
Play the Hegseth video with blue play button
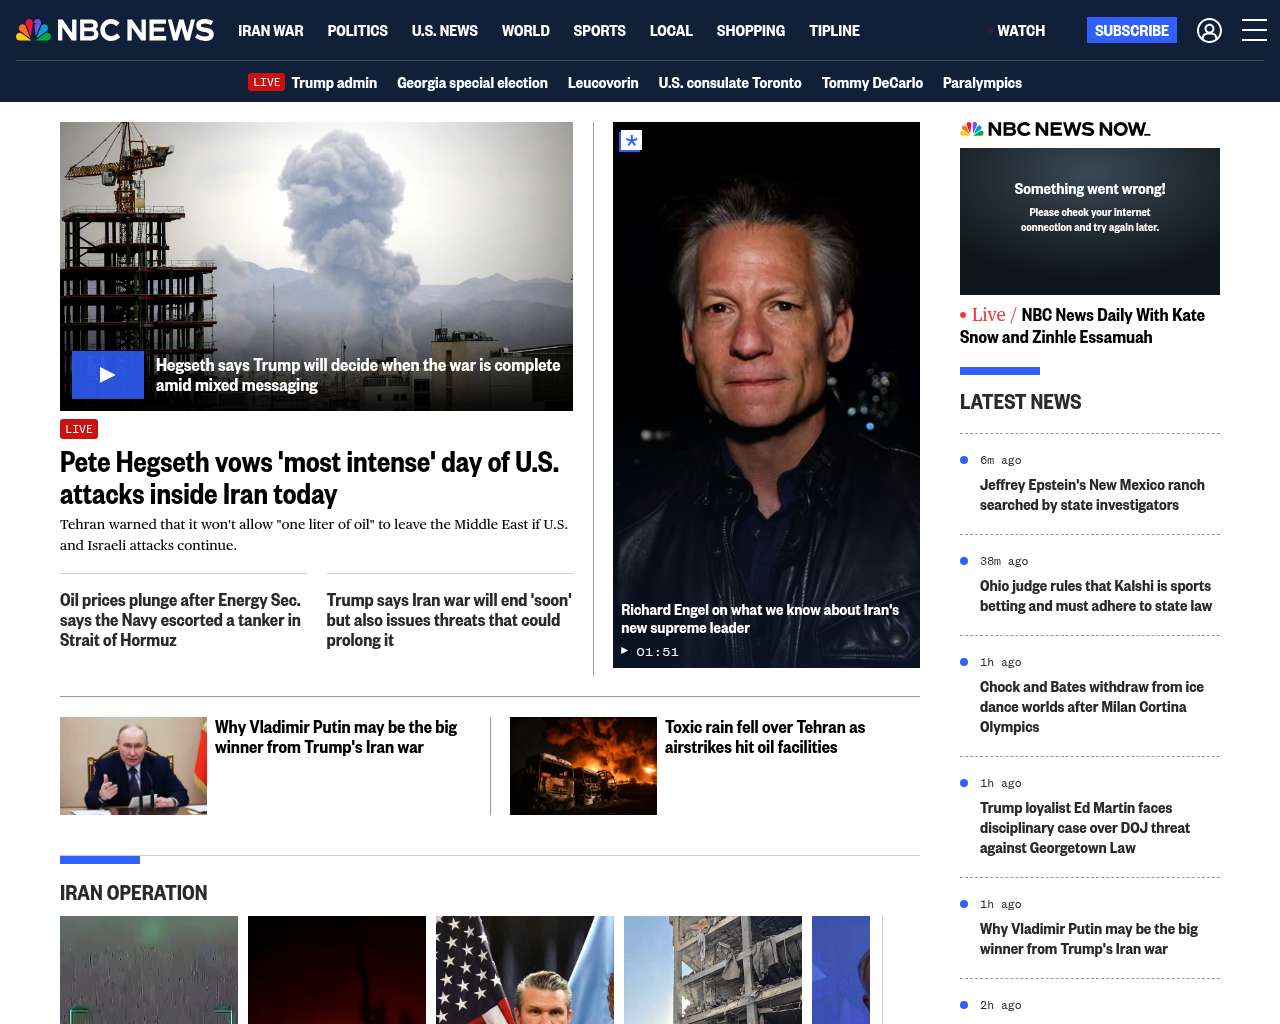108,375
